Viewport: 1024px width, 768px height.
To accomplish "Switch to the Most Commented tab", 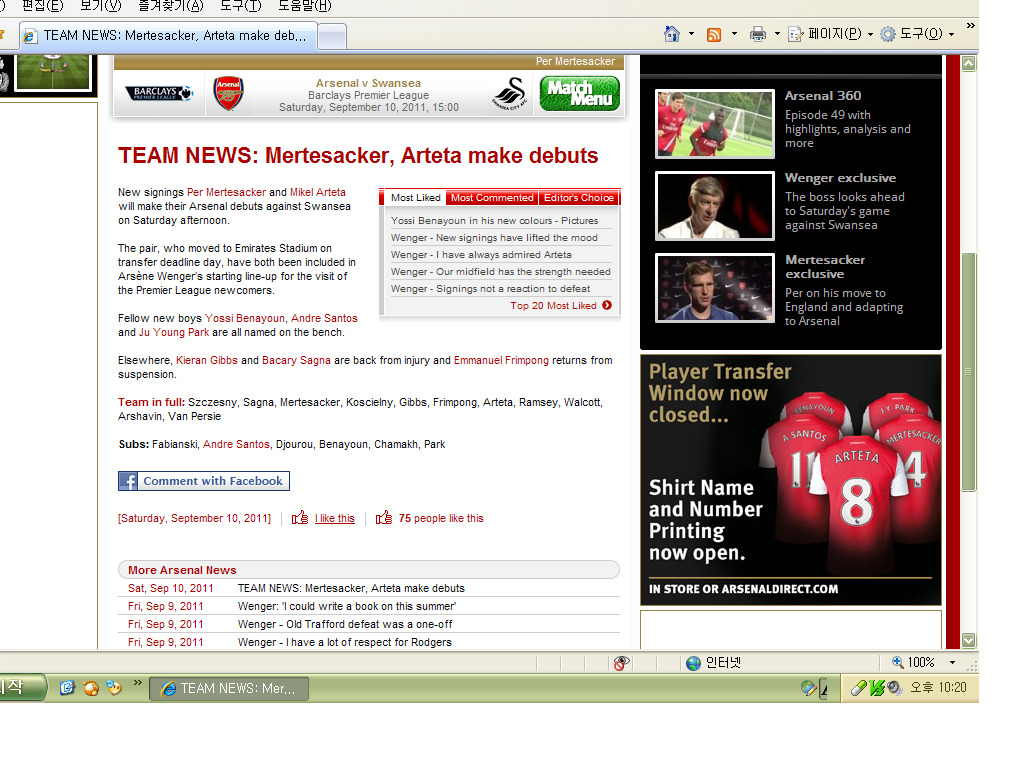I will click(x=492, y=198).
